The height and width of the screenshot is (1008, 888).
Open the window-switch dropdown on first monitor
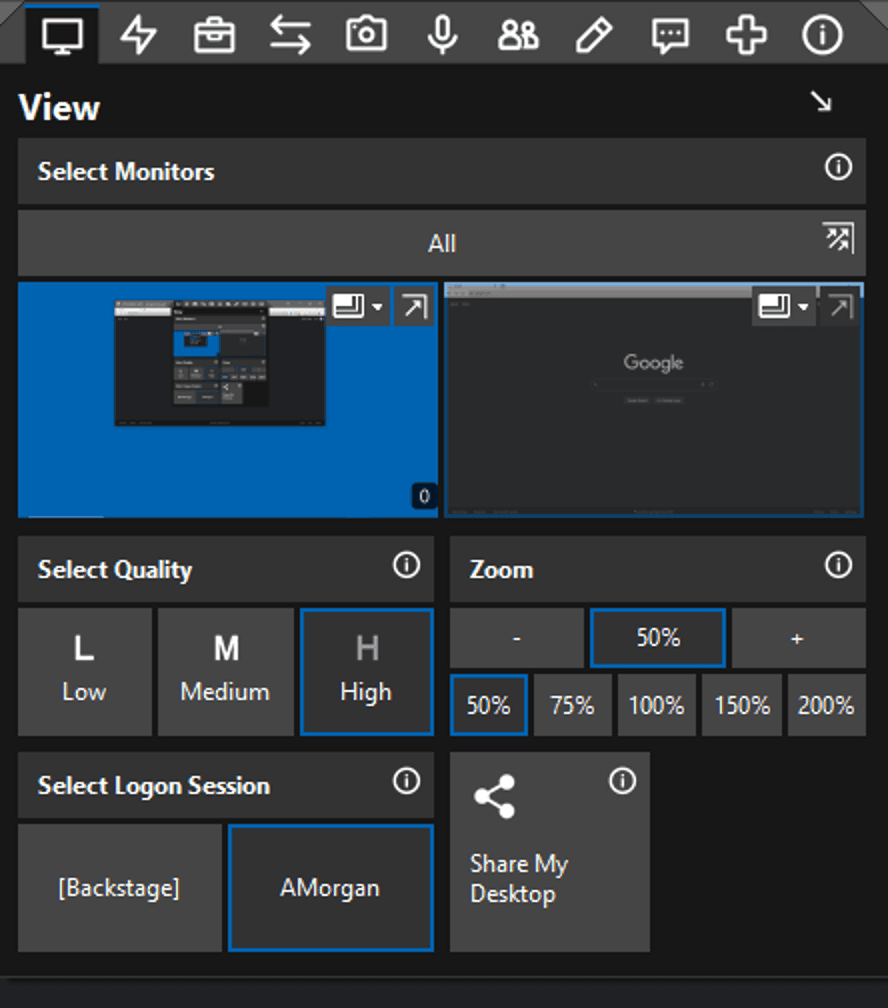358,306
